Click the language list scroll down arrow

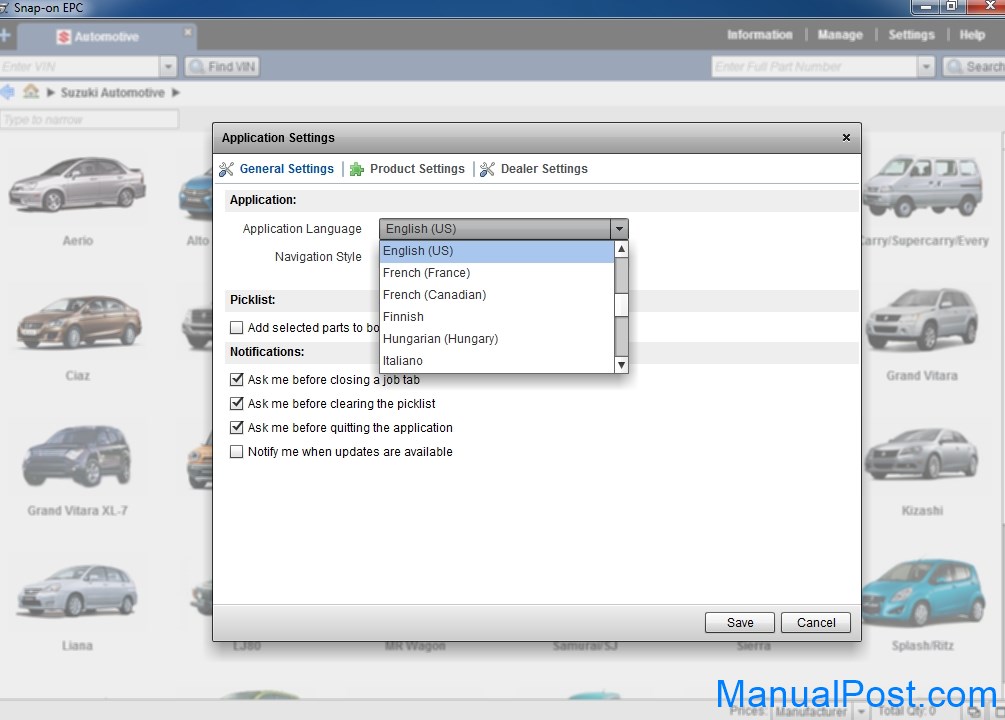(621, 365)
